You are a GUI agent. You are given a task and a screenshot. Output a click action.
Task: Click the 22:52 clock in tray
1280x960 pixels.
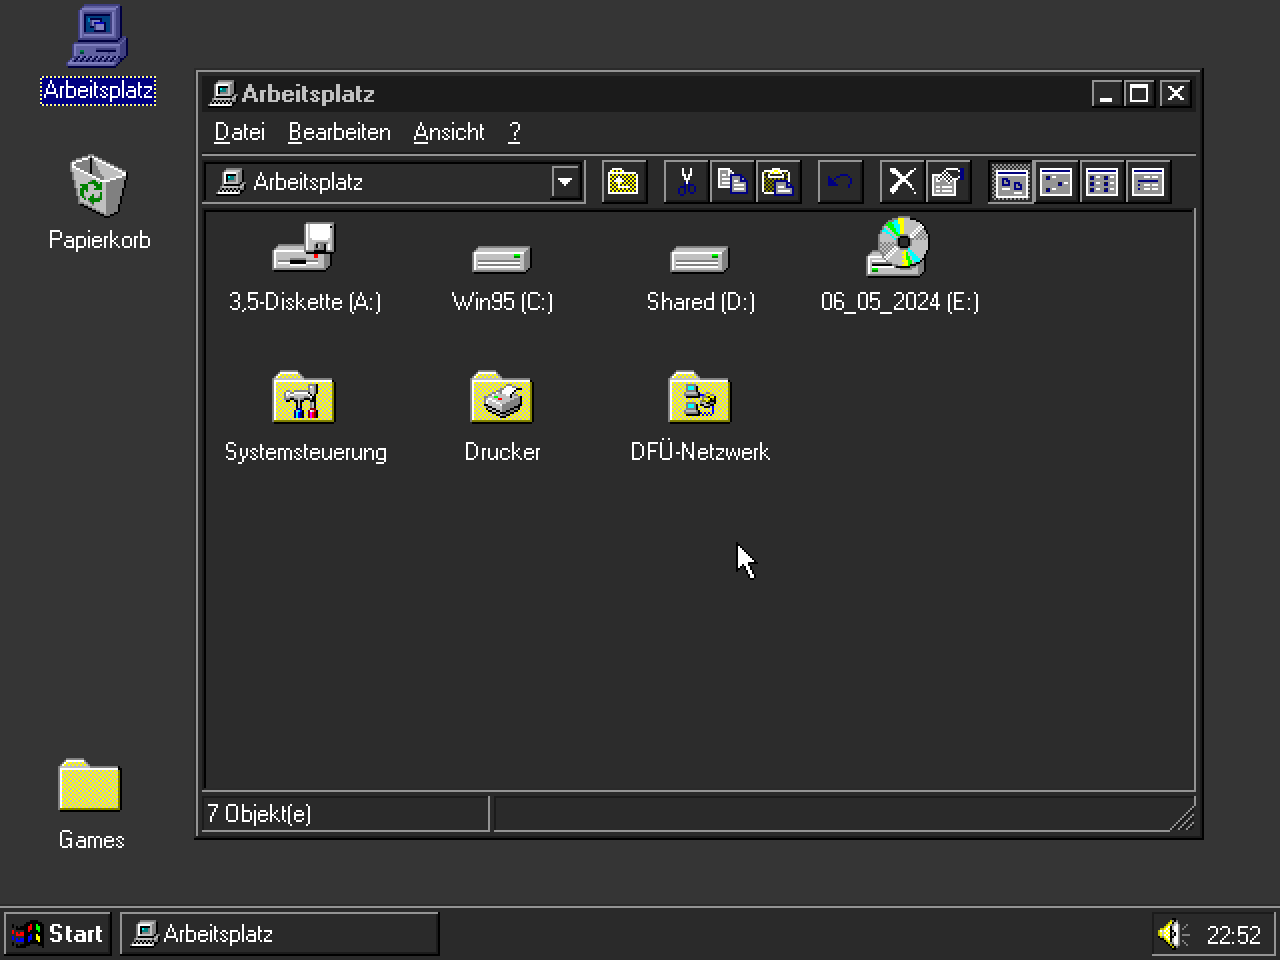1234,935
